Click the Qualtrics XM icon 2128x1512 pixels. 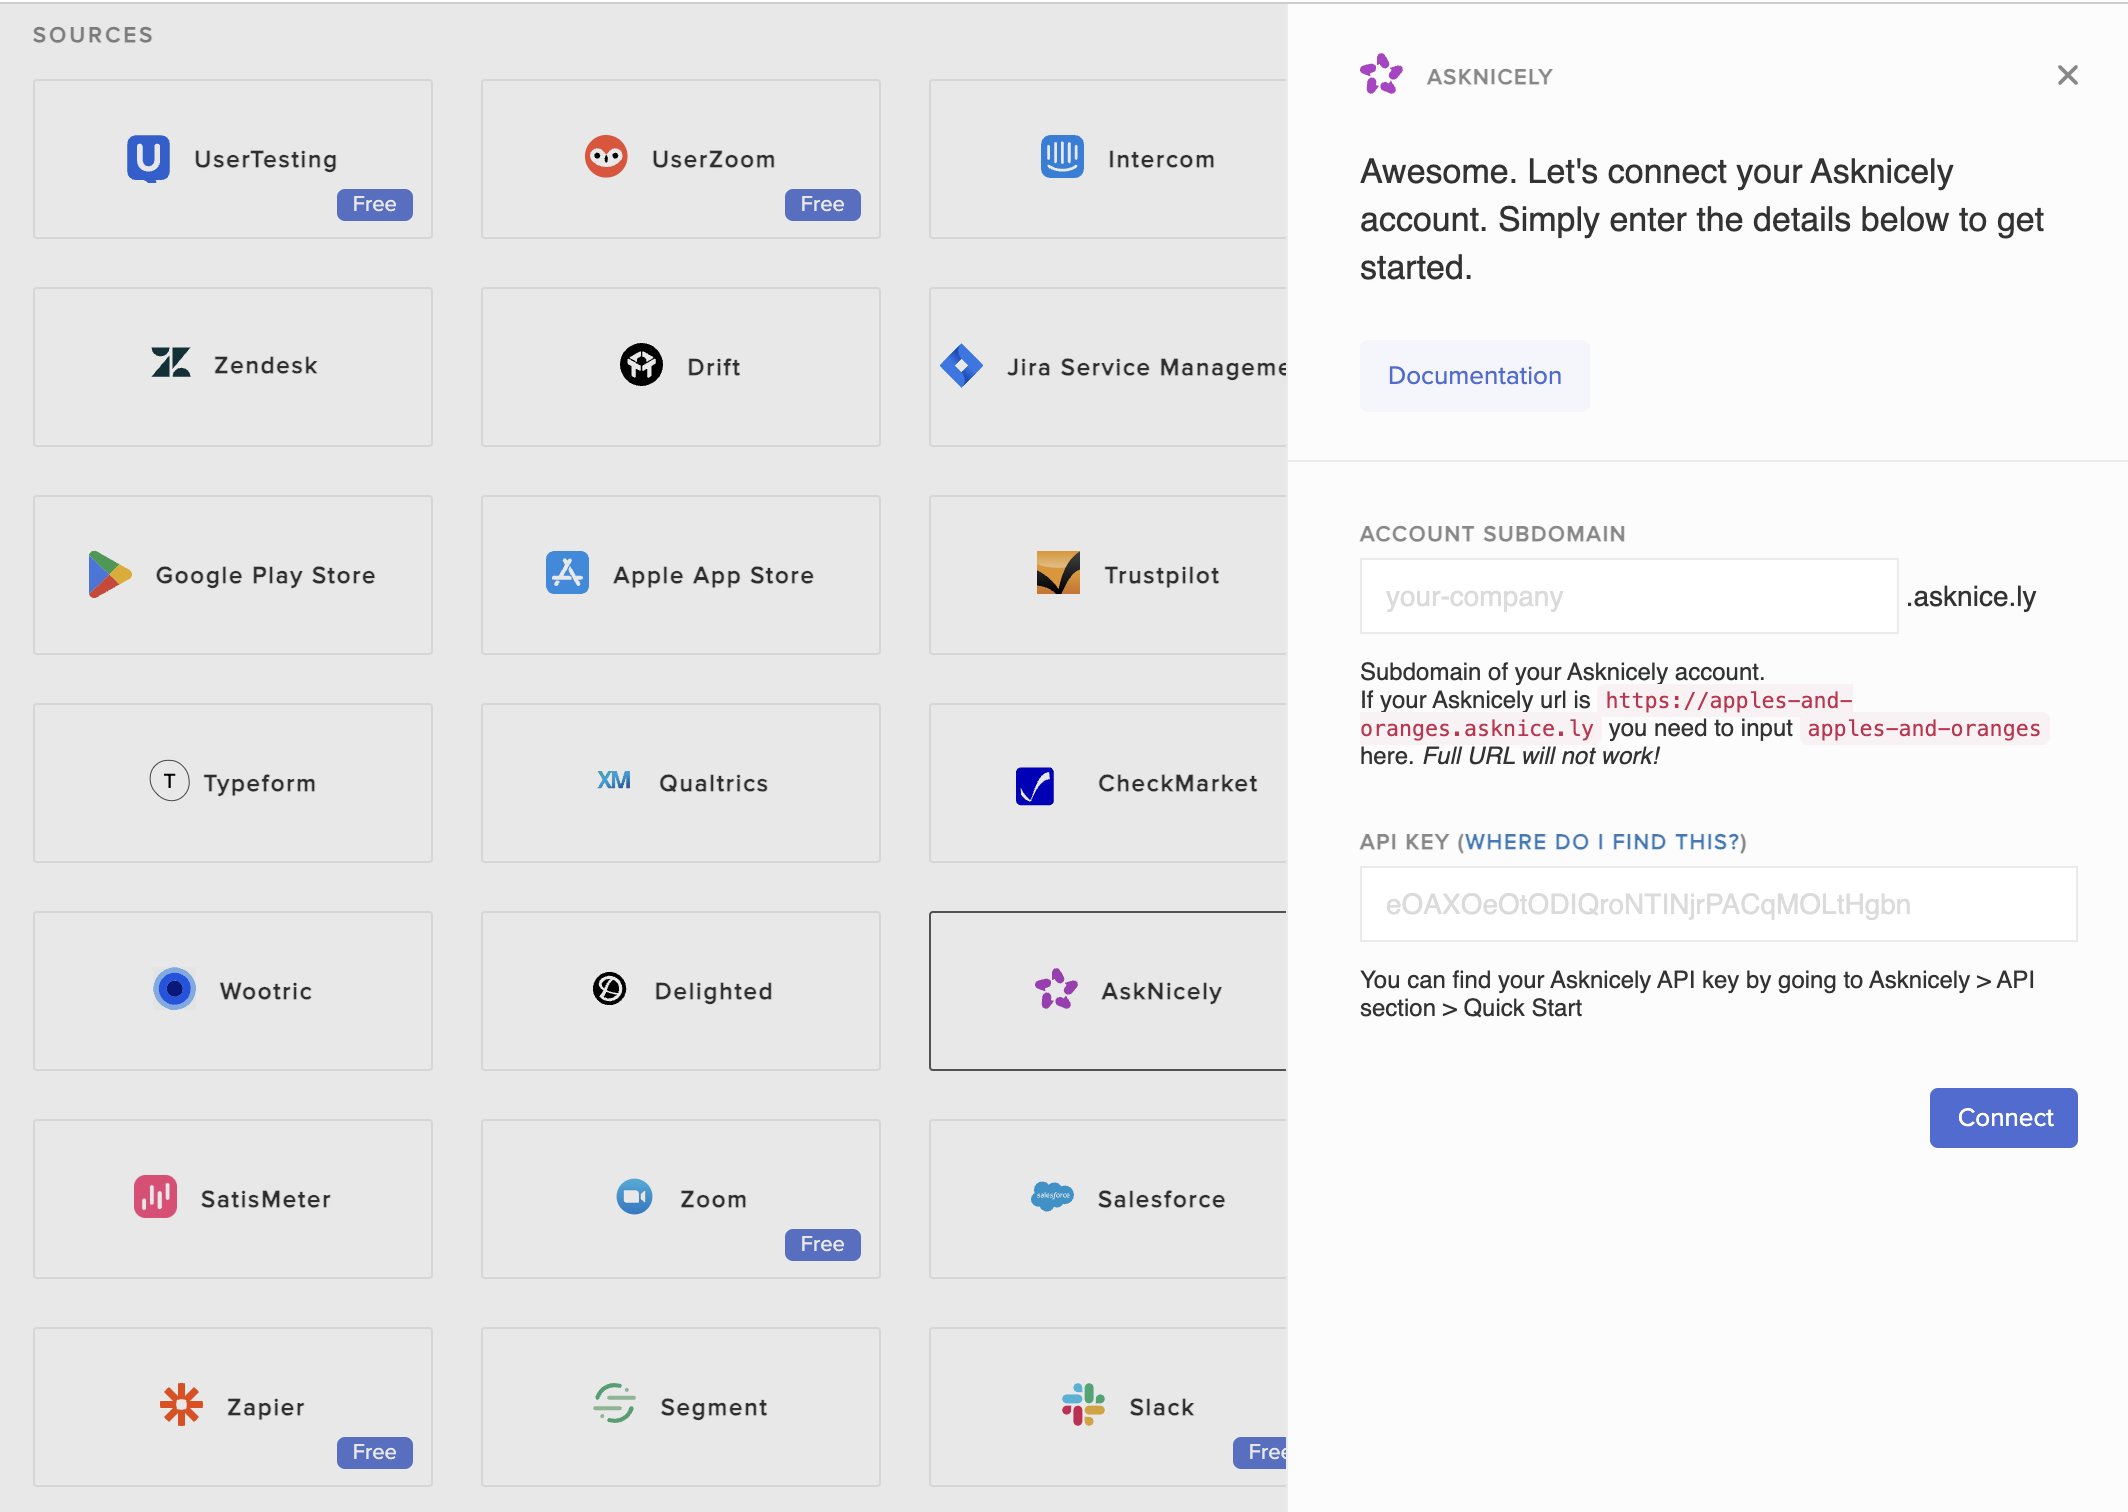coord(614,780)
